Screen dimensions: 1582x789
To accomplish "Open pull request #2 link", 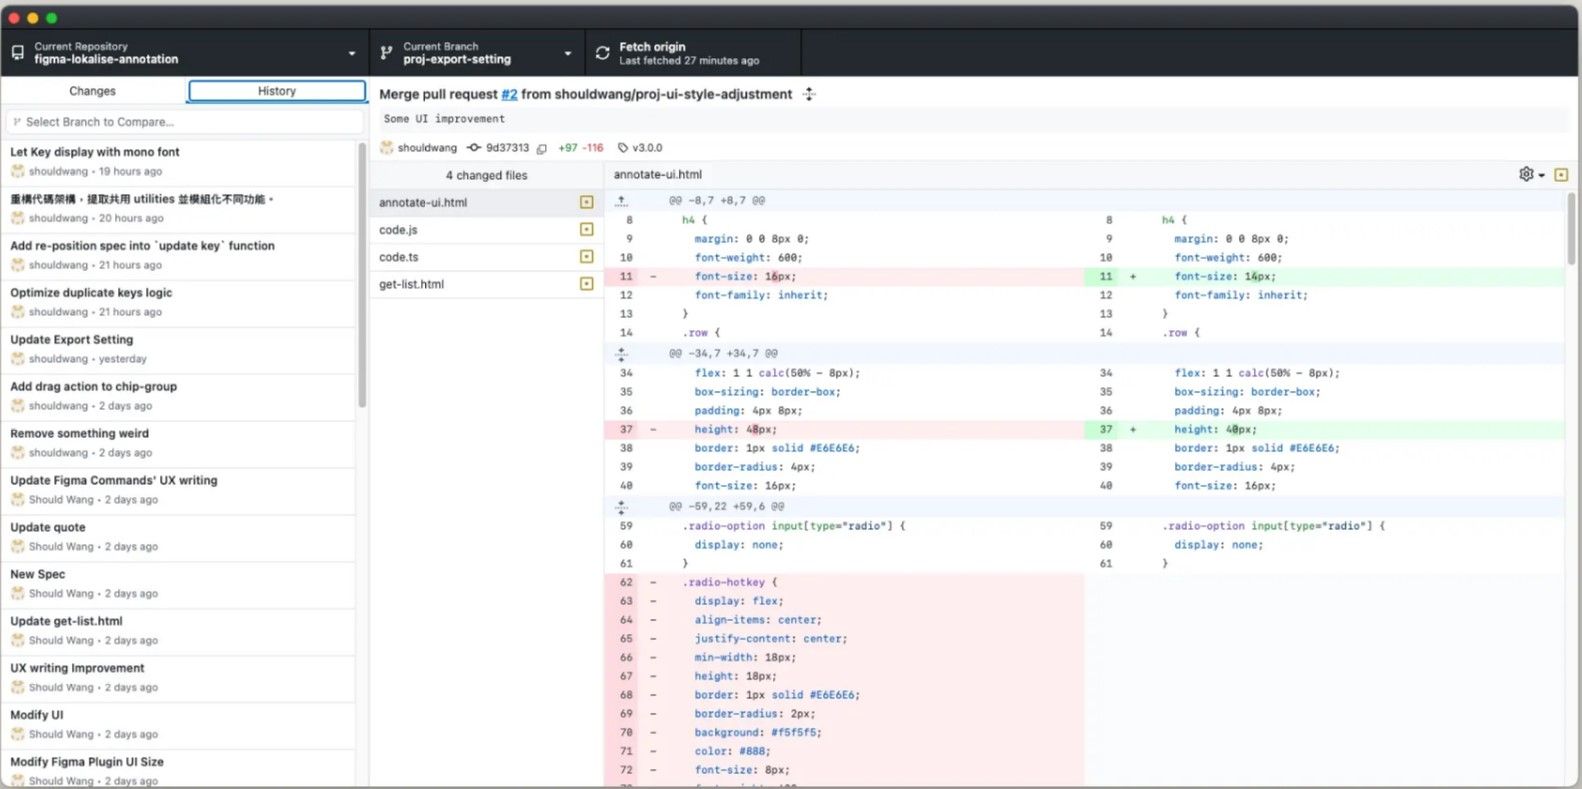I will click(x=509, y=94).
